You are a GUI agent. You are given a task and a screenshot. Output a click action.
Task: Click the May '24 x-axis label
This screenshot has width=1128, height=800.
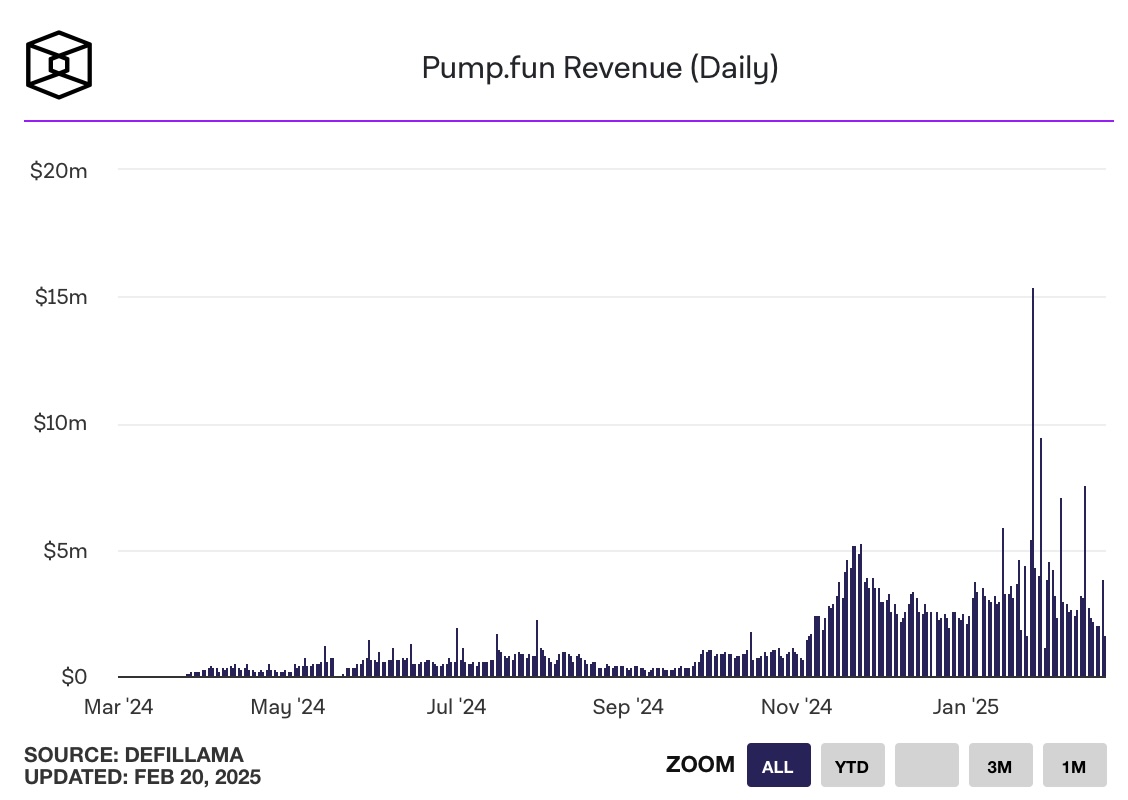(288, 707)
